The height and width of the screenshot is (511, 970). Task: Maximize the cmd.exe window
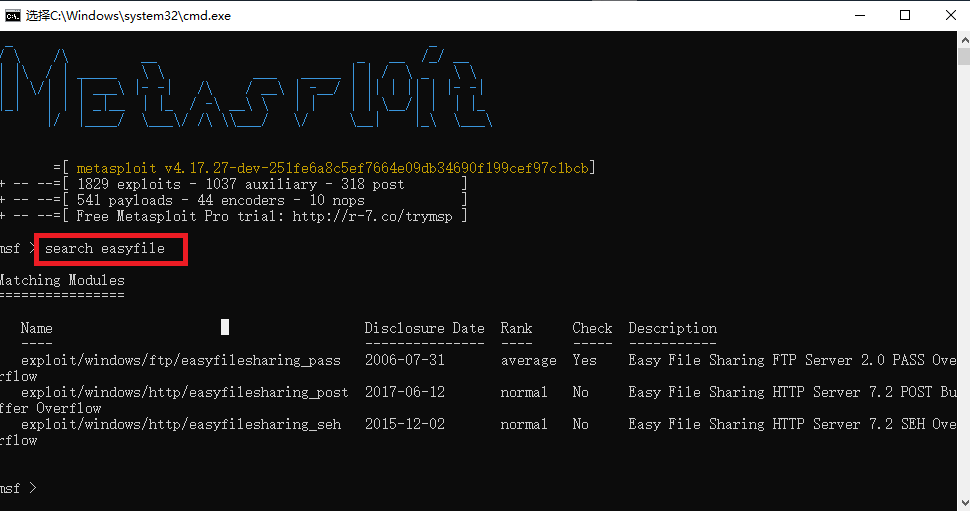905,15
